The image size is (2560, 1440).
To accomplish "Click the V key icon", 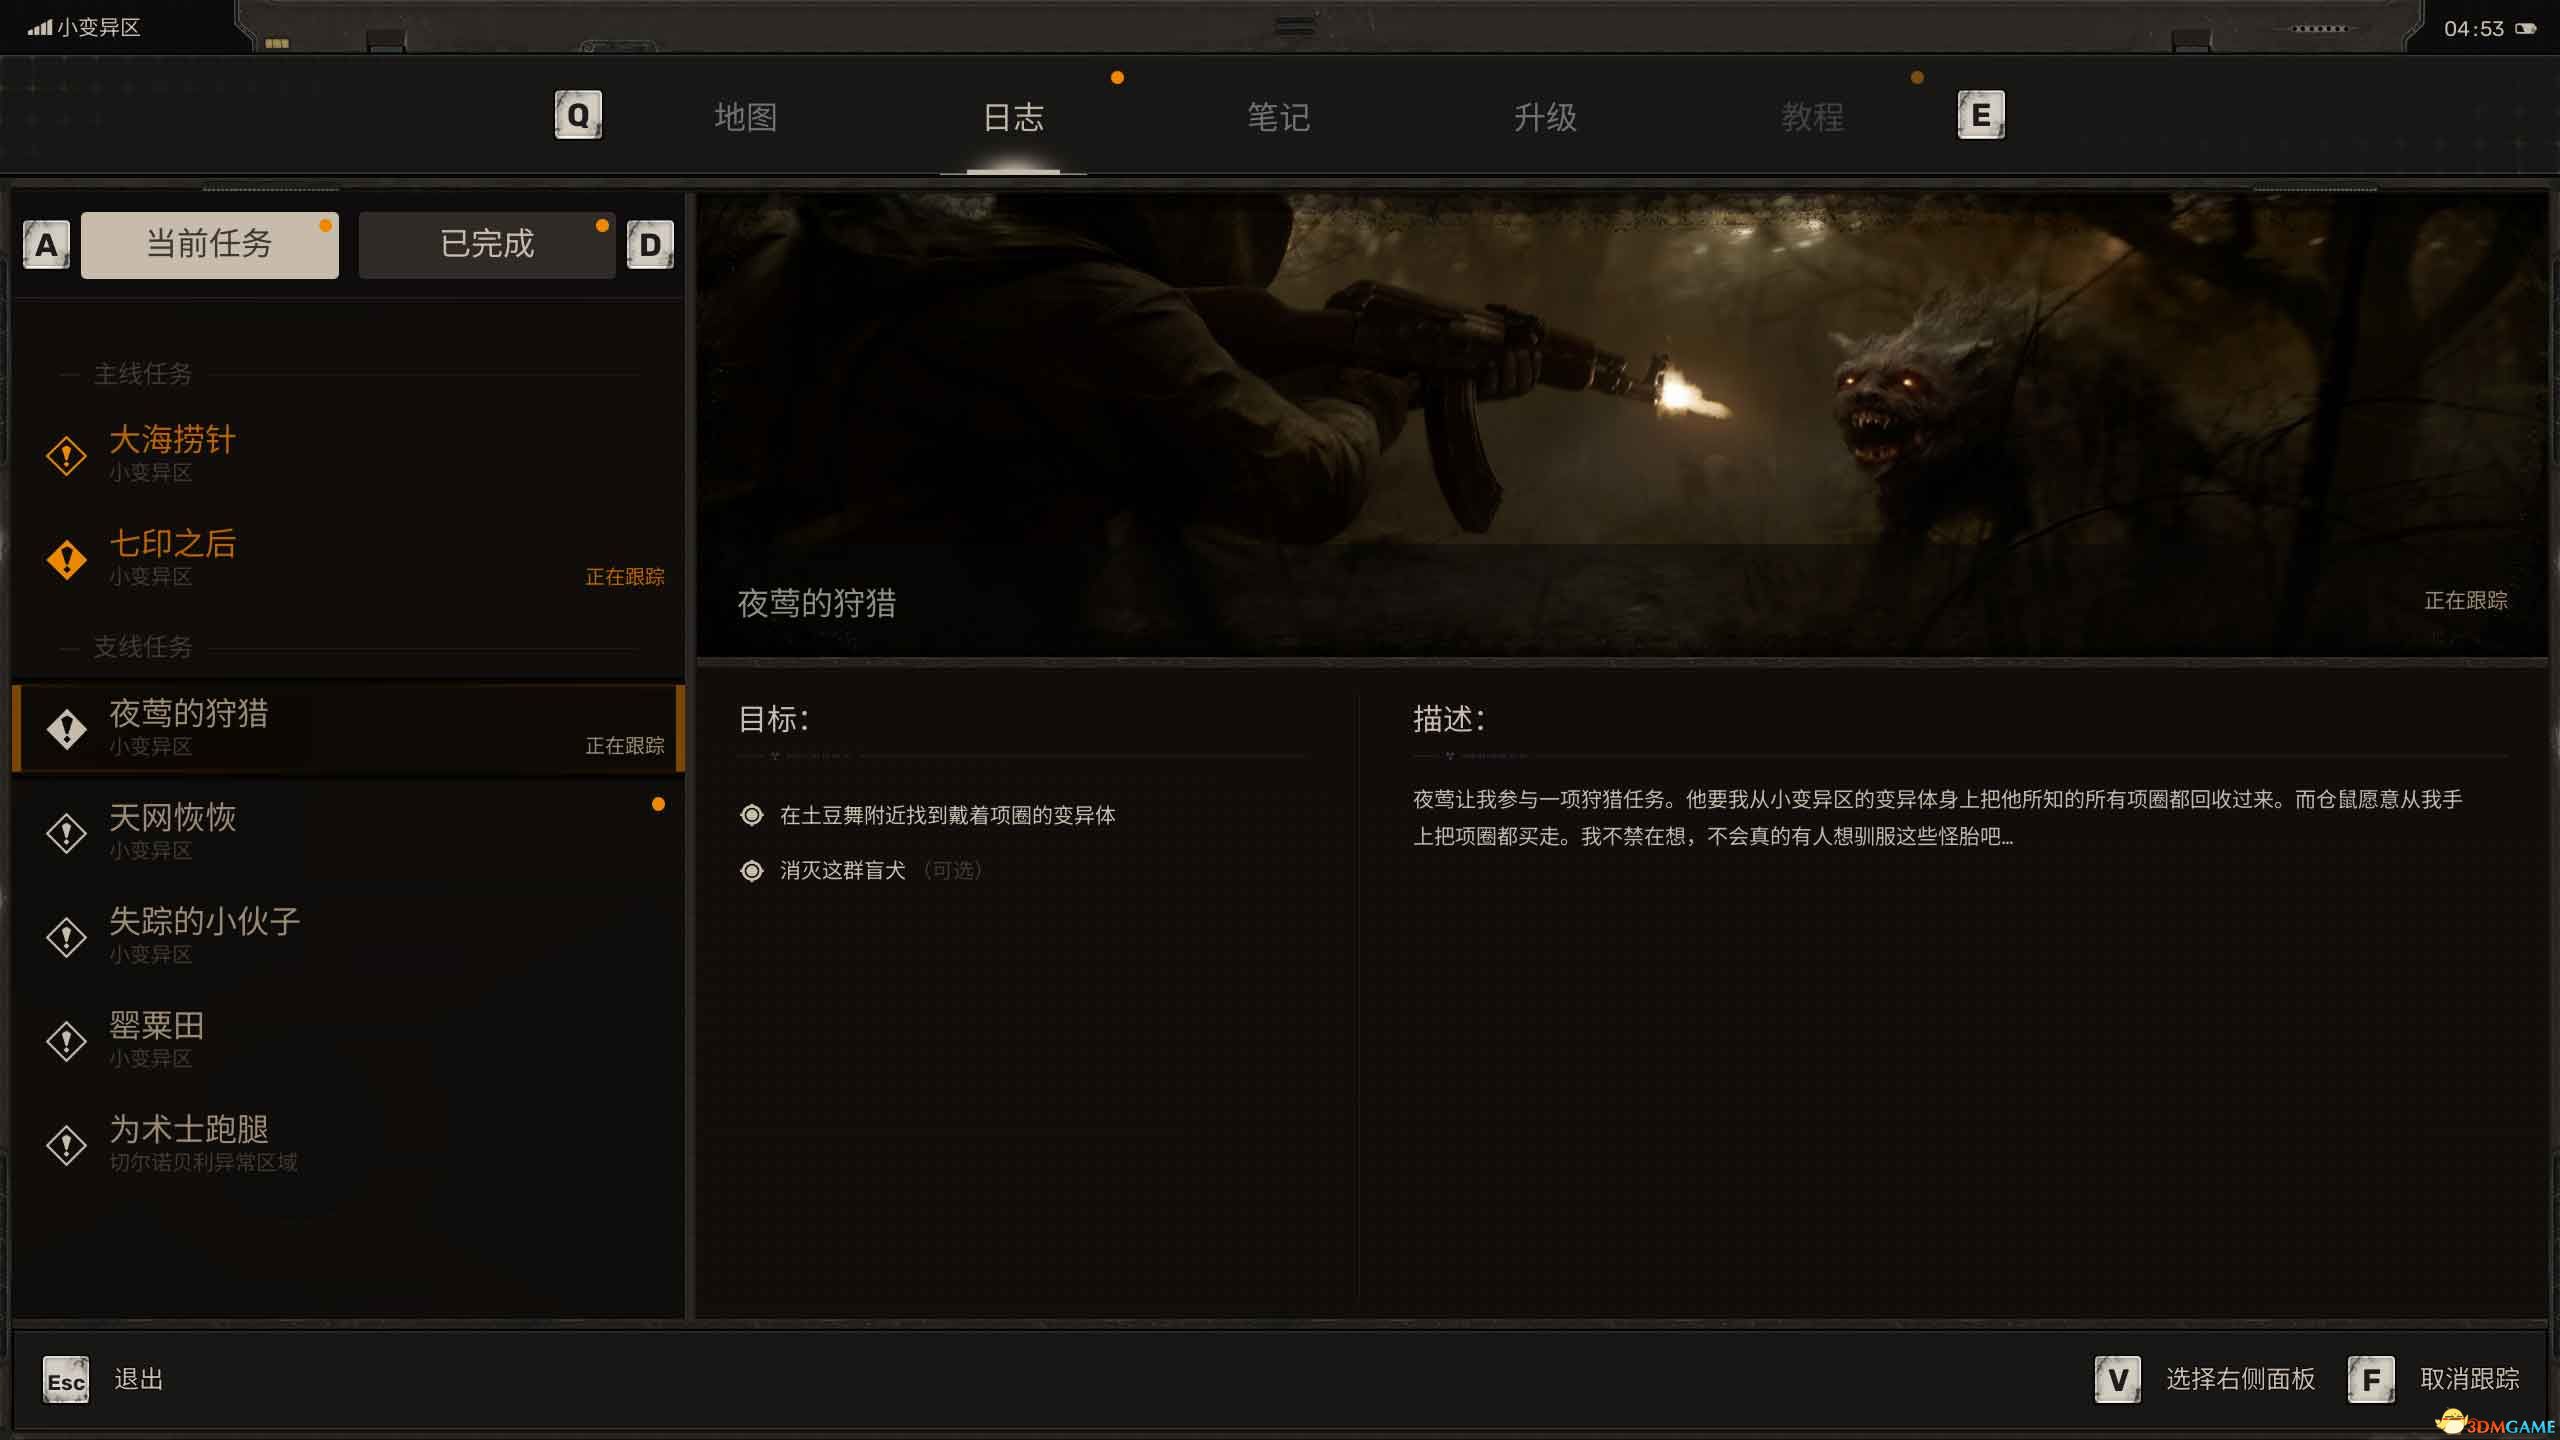I will [x=2118, y=1380].
